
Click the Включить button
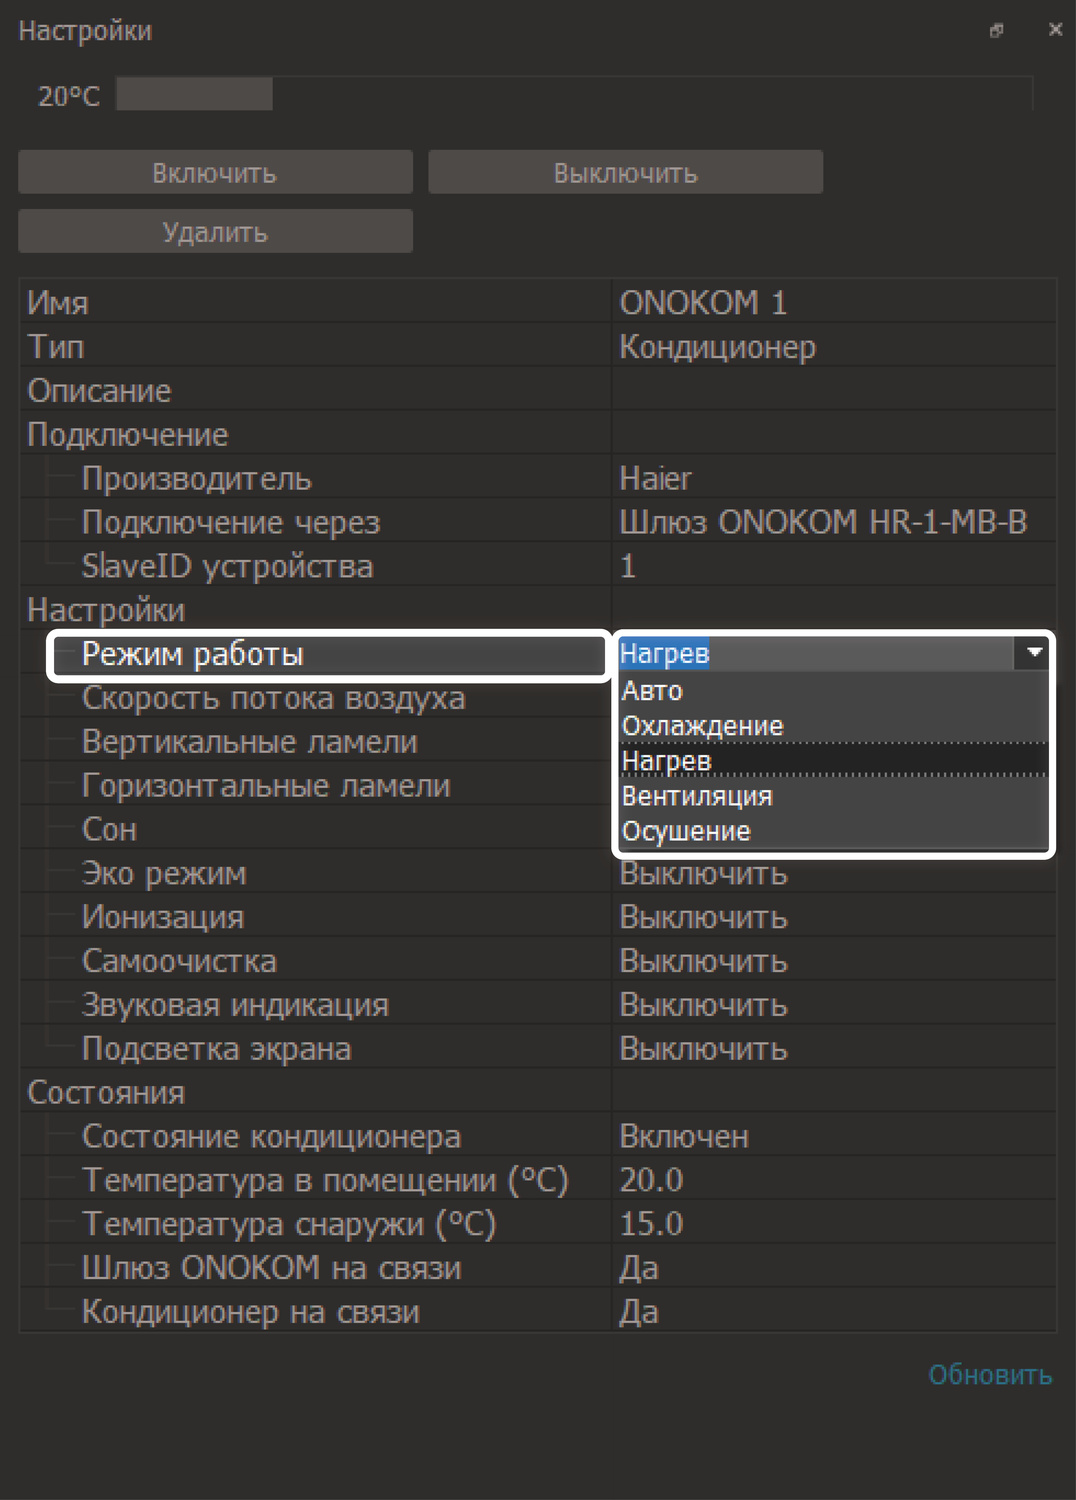215,173
